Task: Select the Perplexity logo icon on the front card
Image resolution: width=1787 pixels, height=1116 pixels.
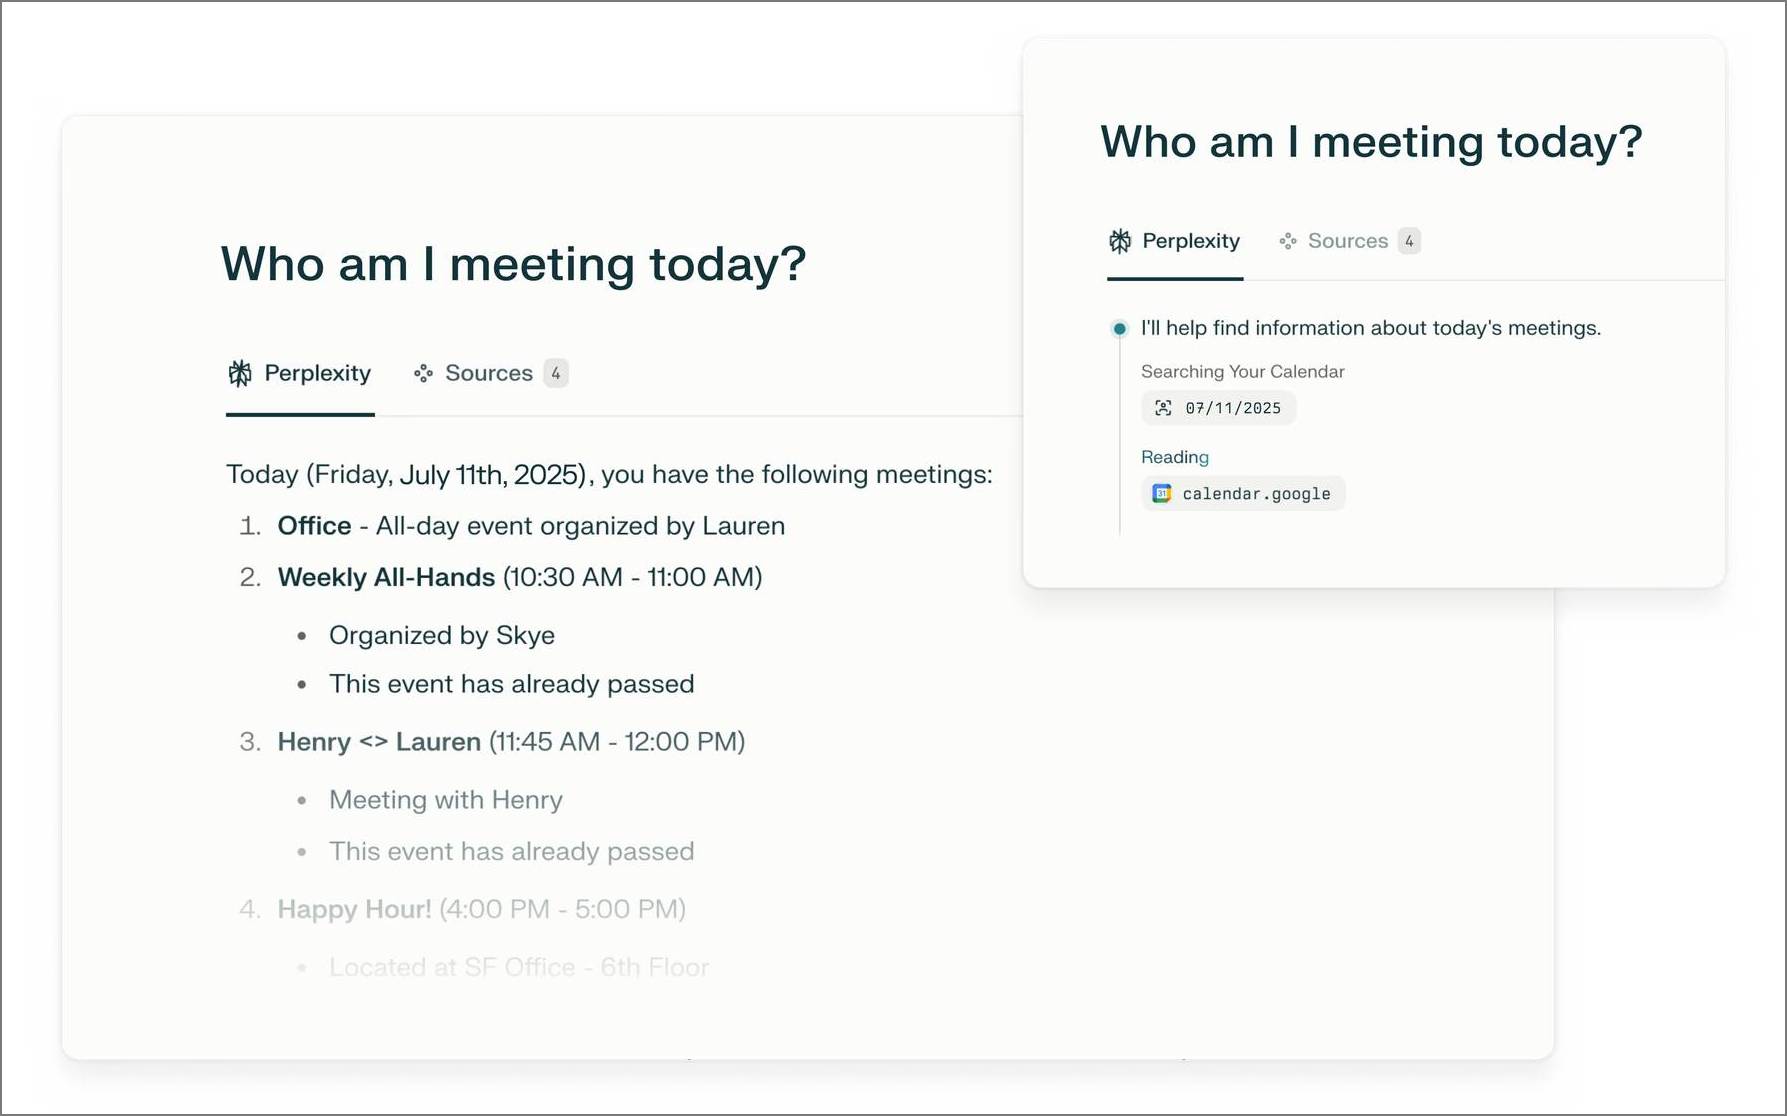Action: coord(238,373)
